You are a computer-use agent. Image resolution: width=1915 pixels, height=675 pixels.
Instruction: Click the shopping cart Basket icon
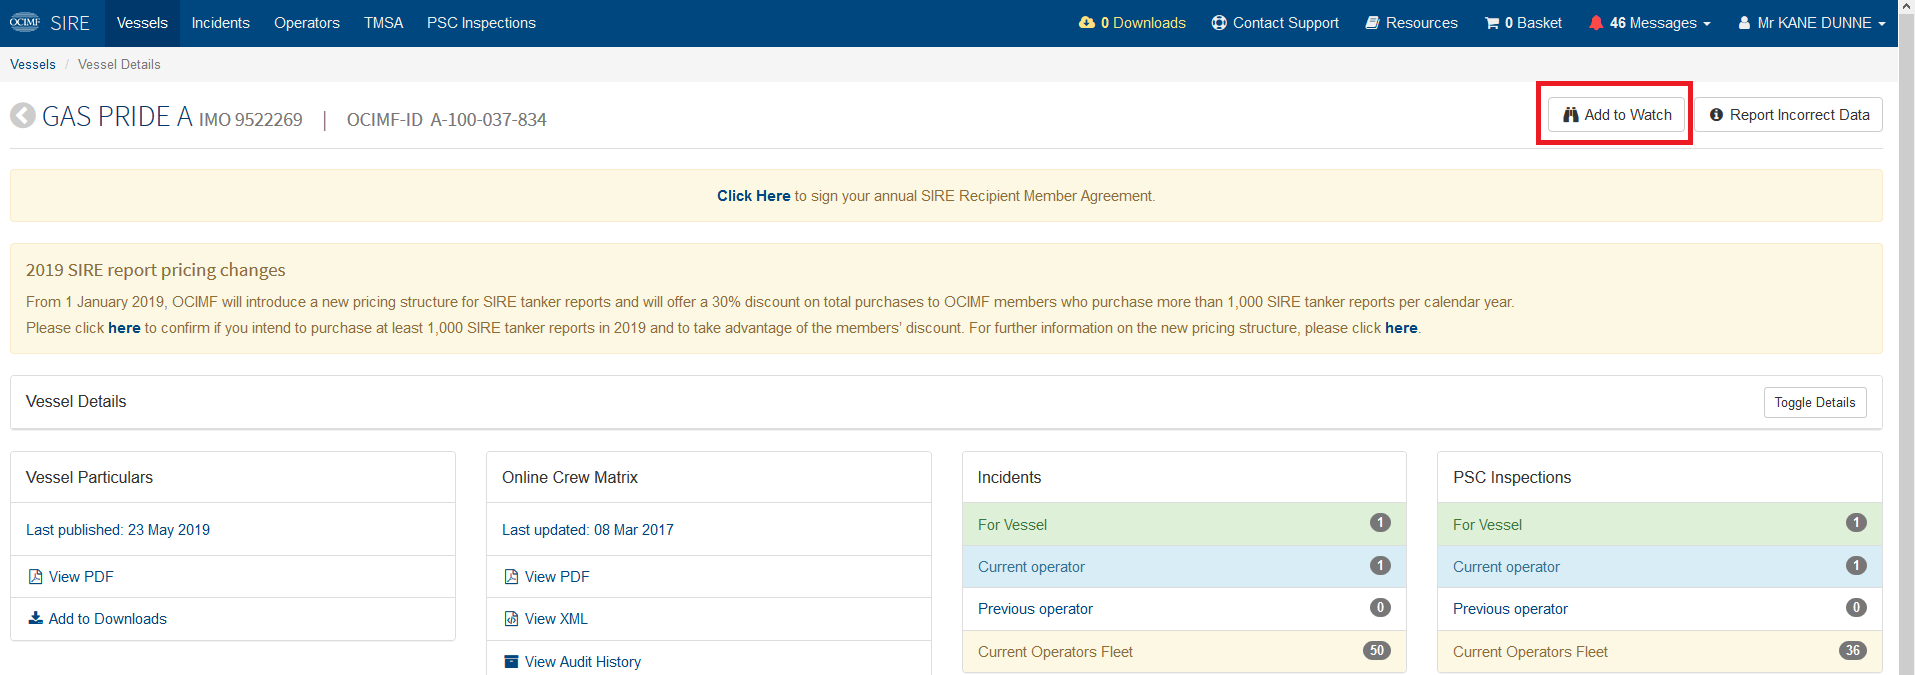point(1492,22)
